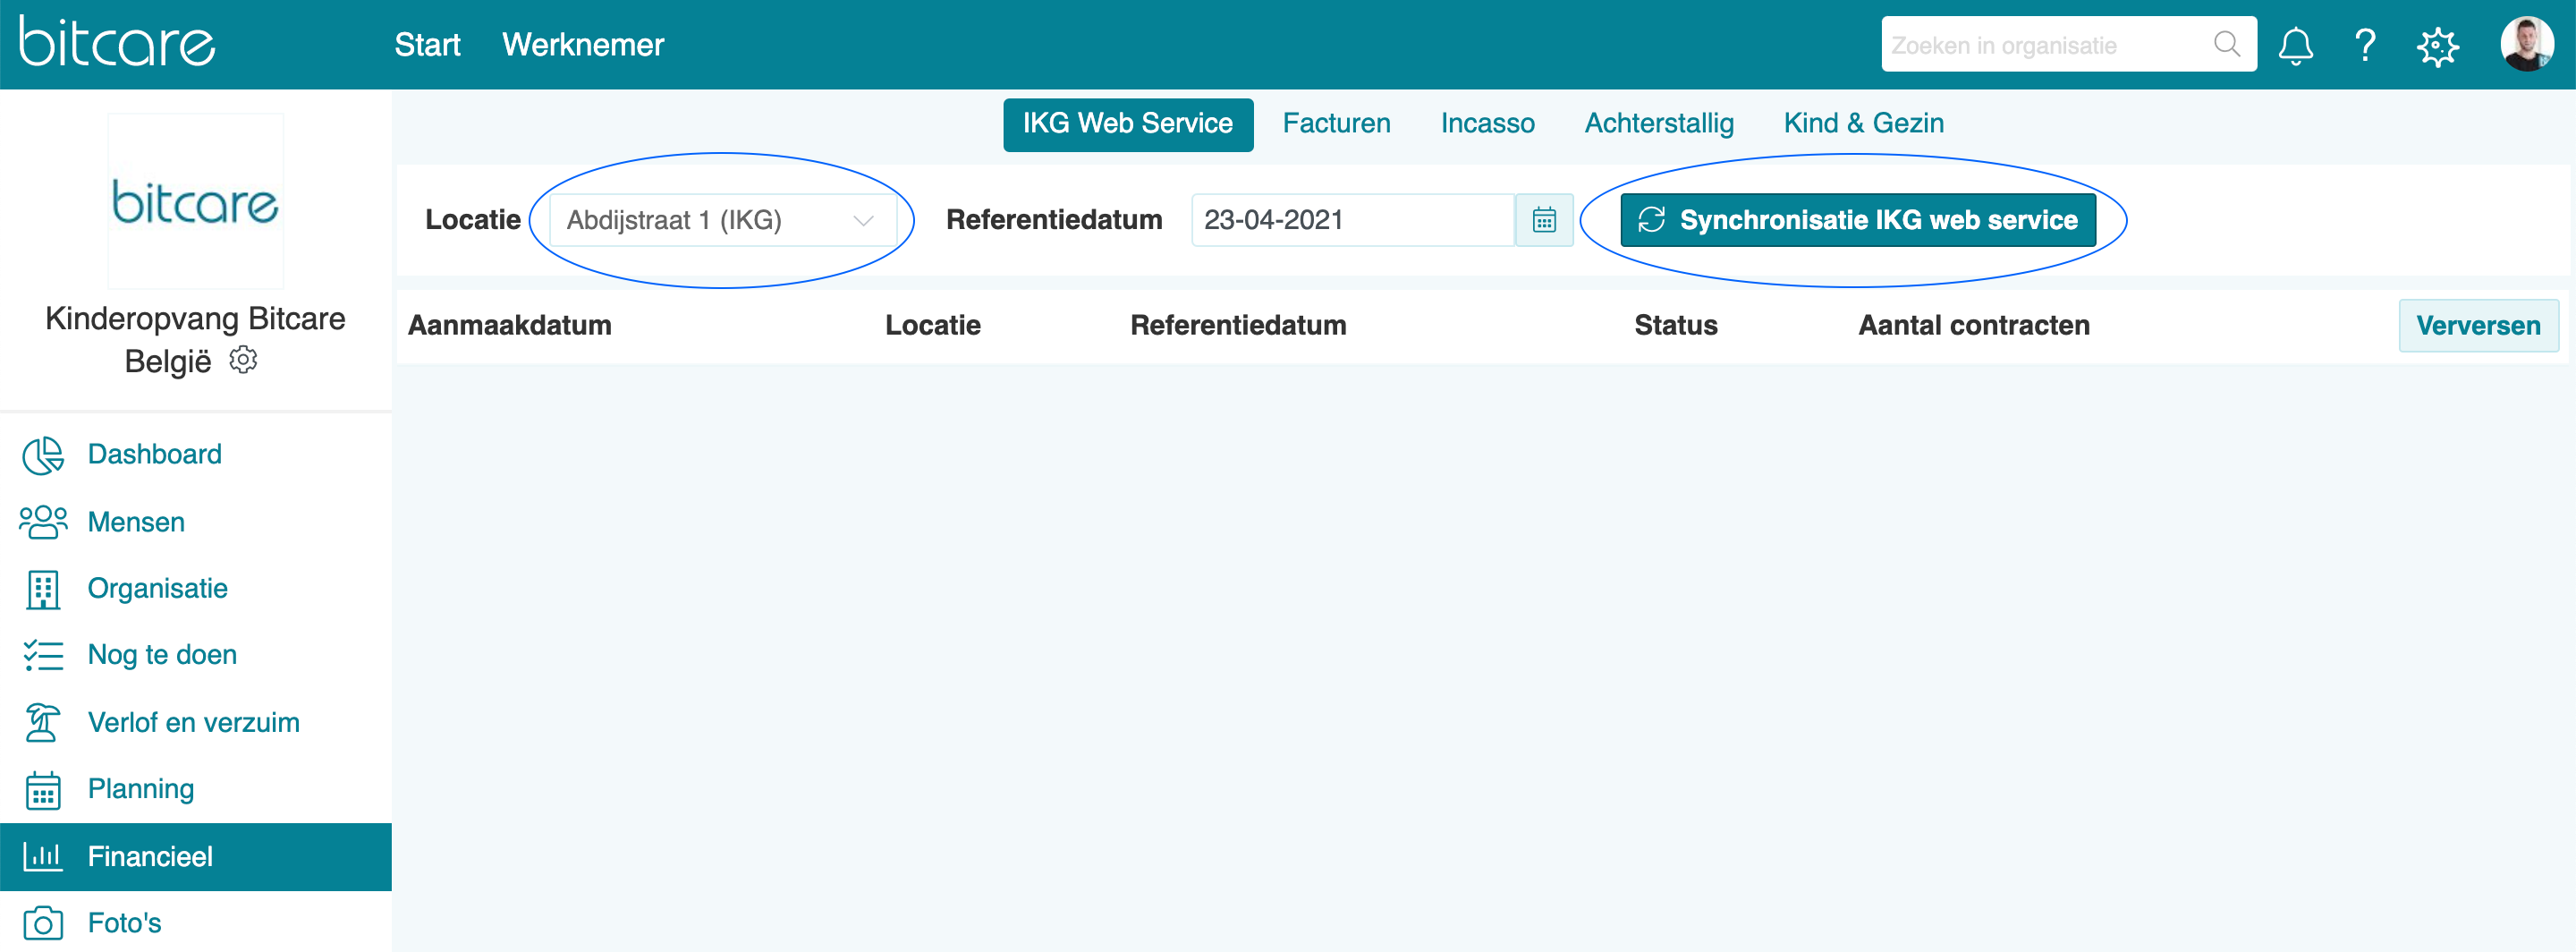Image resolution: width=2576 pixels, height=952 pixels.
Task: Switch to IKG Web Service tab
Action: pyautogui.click(x=1127, y=124)
